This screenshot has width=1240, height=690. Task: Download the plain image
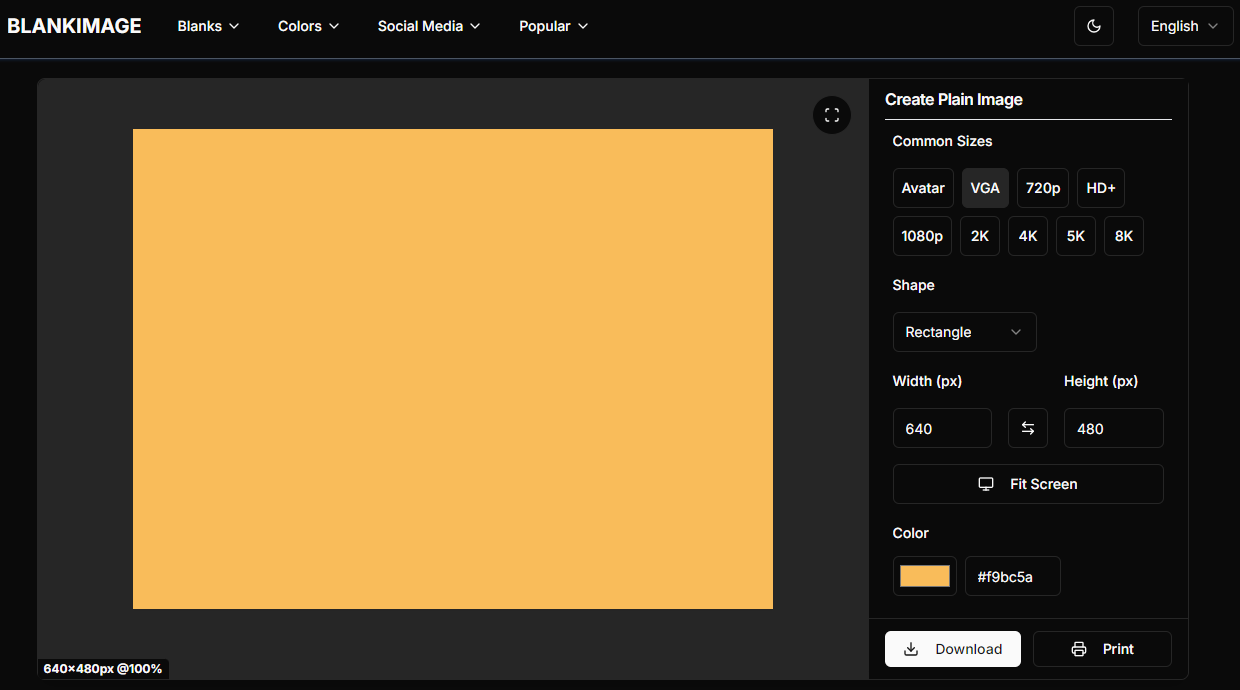point(953,649)
